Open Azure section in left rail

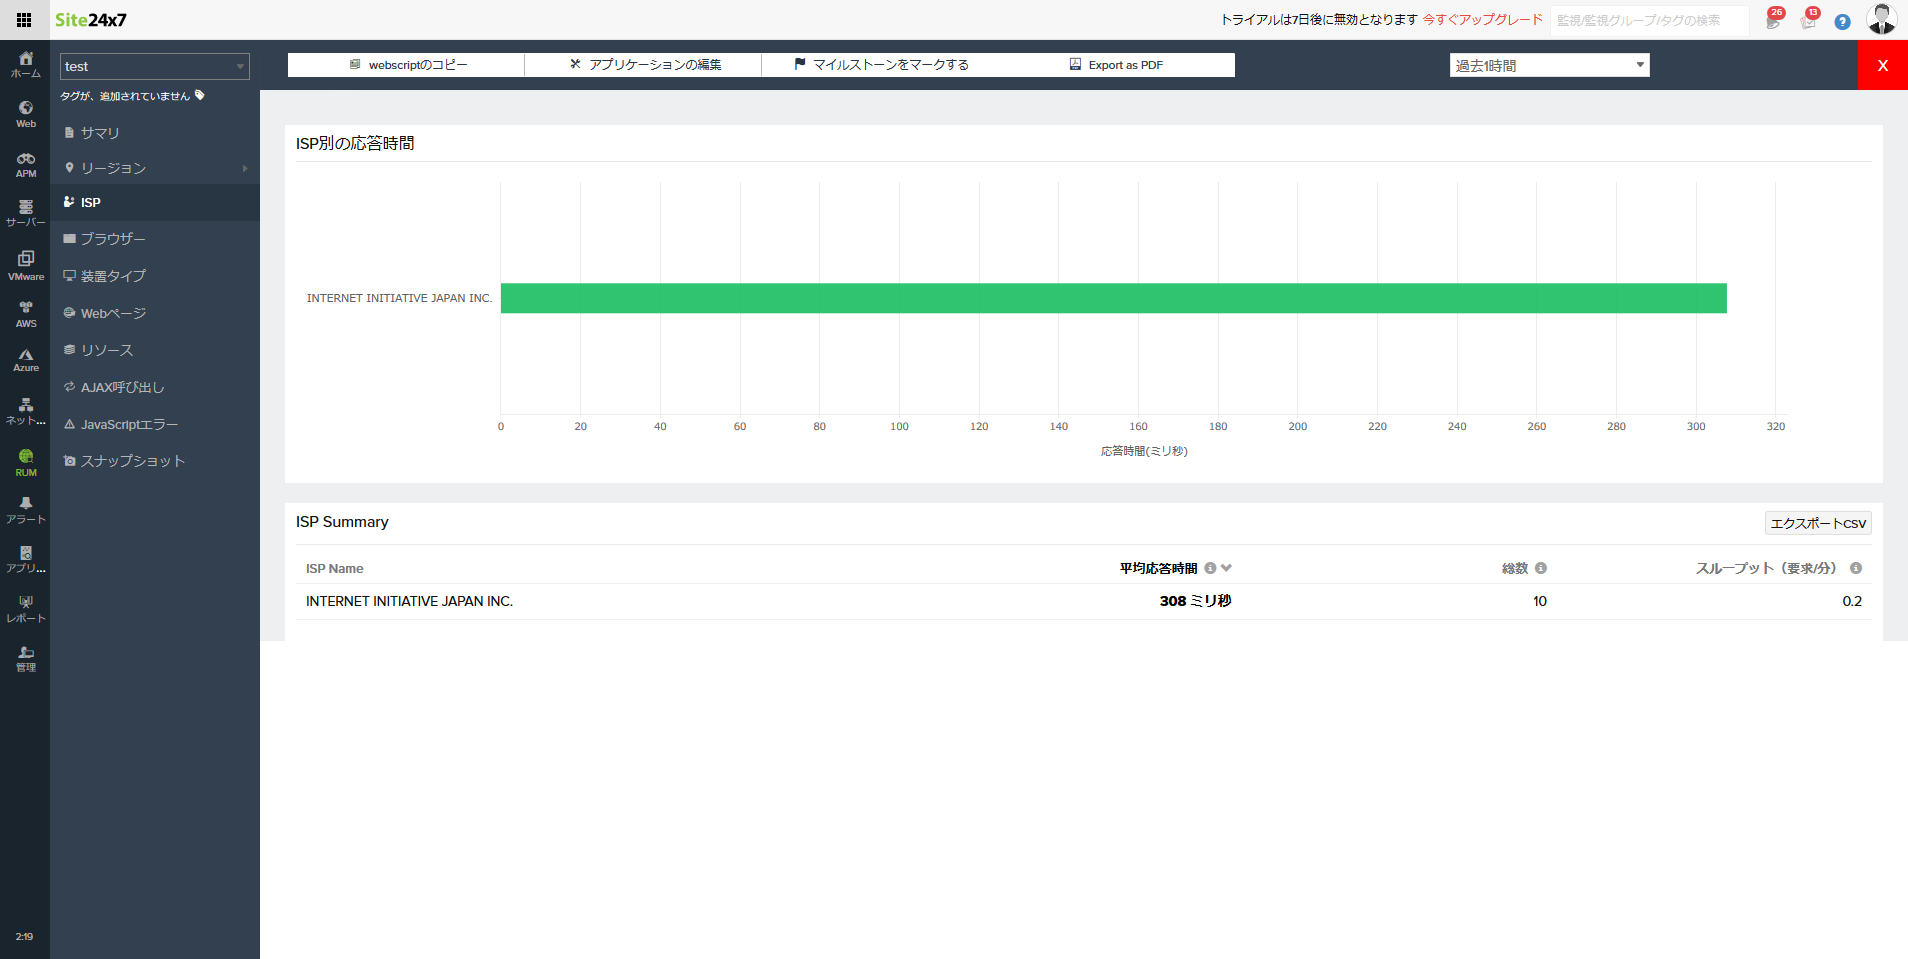[x=25, y=360]
